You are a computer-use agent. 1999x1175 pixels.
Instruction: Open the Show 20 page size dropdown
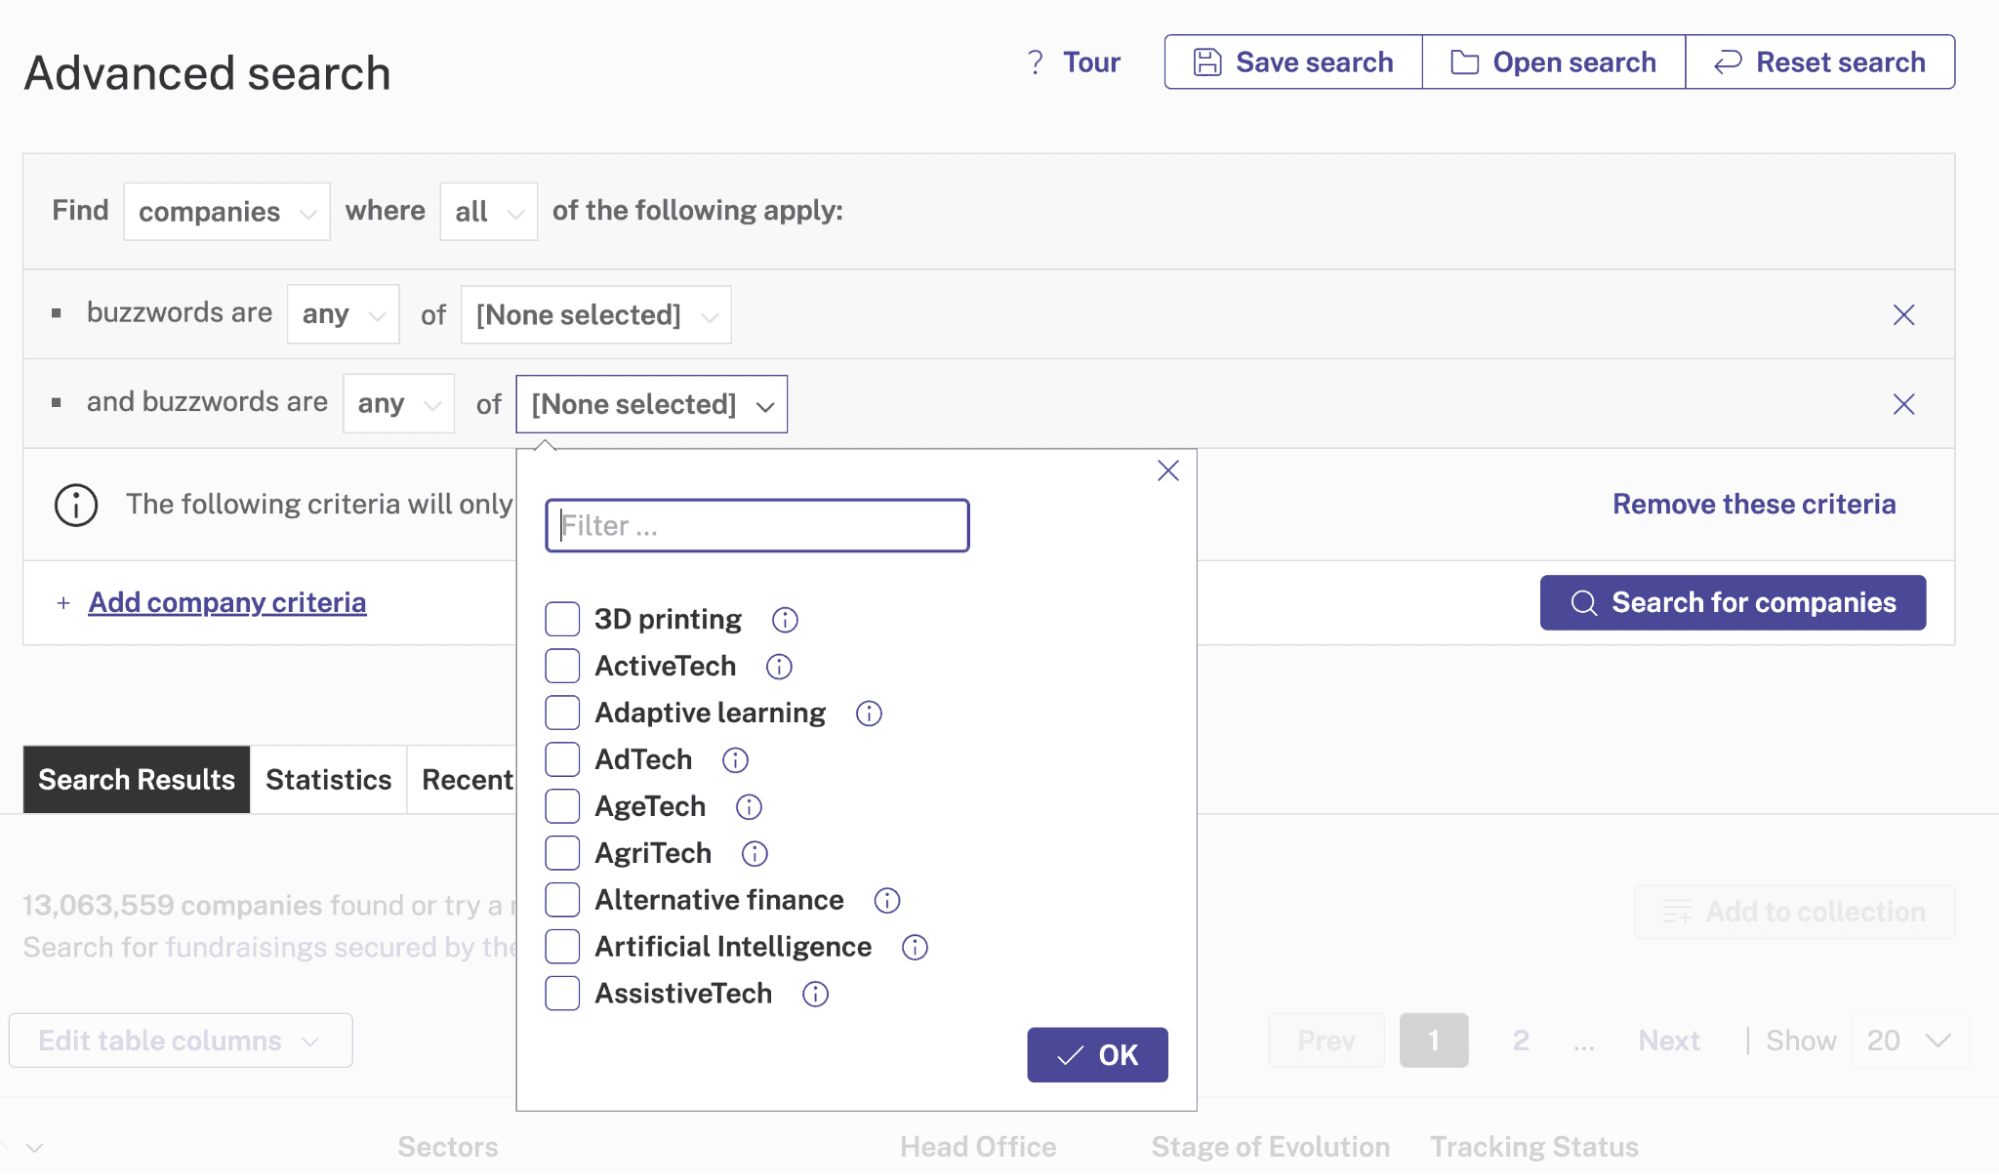(x=1910, y=1041)
